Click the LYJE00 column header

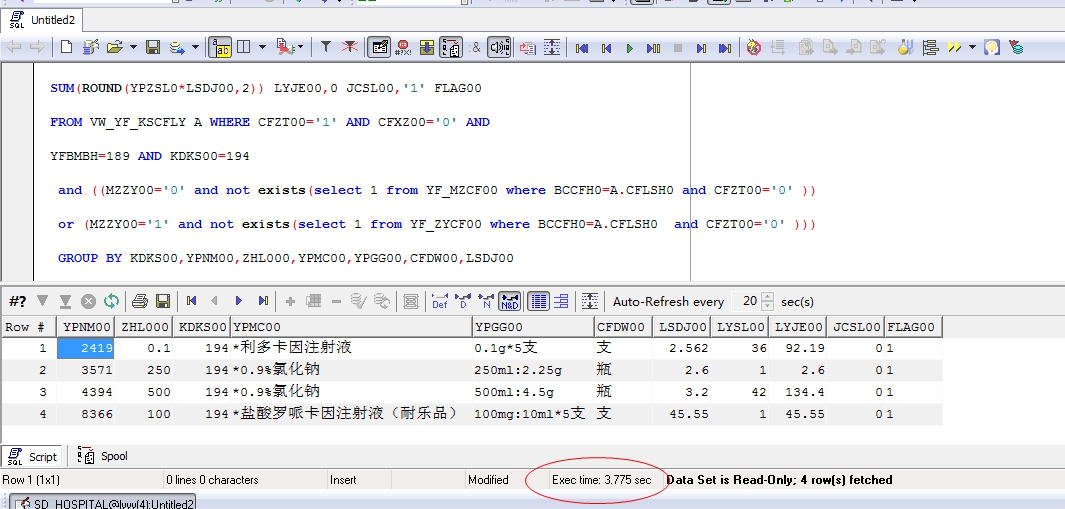coord(798,327)
